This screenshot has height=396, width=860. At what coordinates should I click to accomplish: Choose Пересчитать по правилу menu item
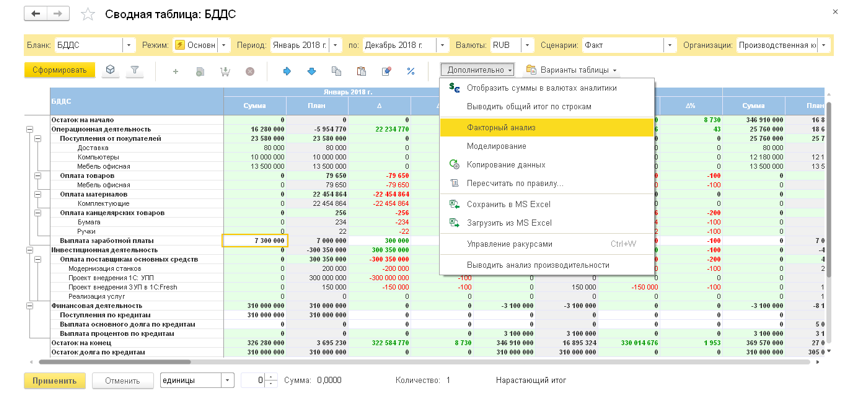(547, 183)
